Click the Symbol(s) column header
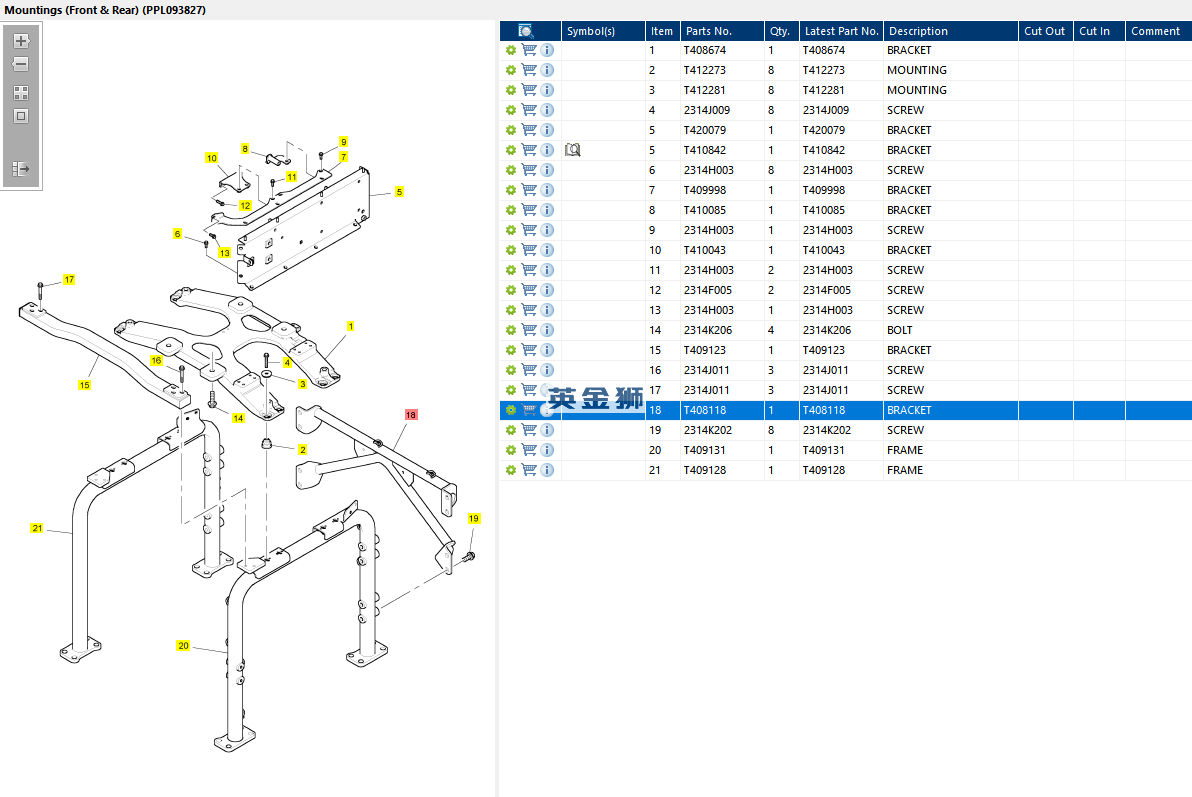The height and width of the screenshot is (797, 1192). (x=604, y=31)
